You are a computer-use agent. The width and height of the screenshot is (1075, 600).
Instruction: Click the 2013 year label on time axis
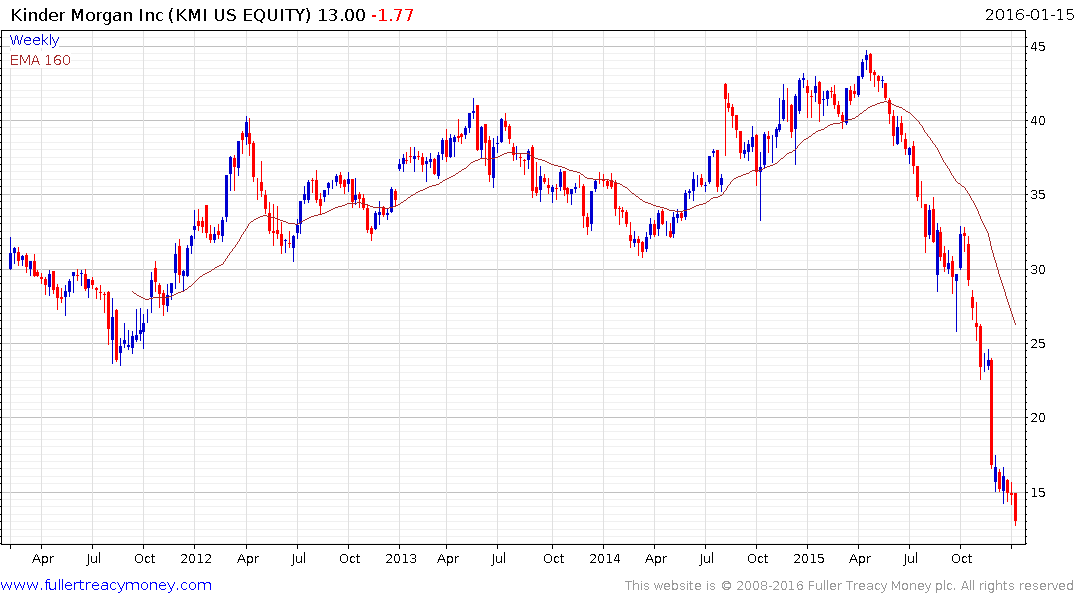(x=400, y=558)
